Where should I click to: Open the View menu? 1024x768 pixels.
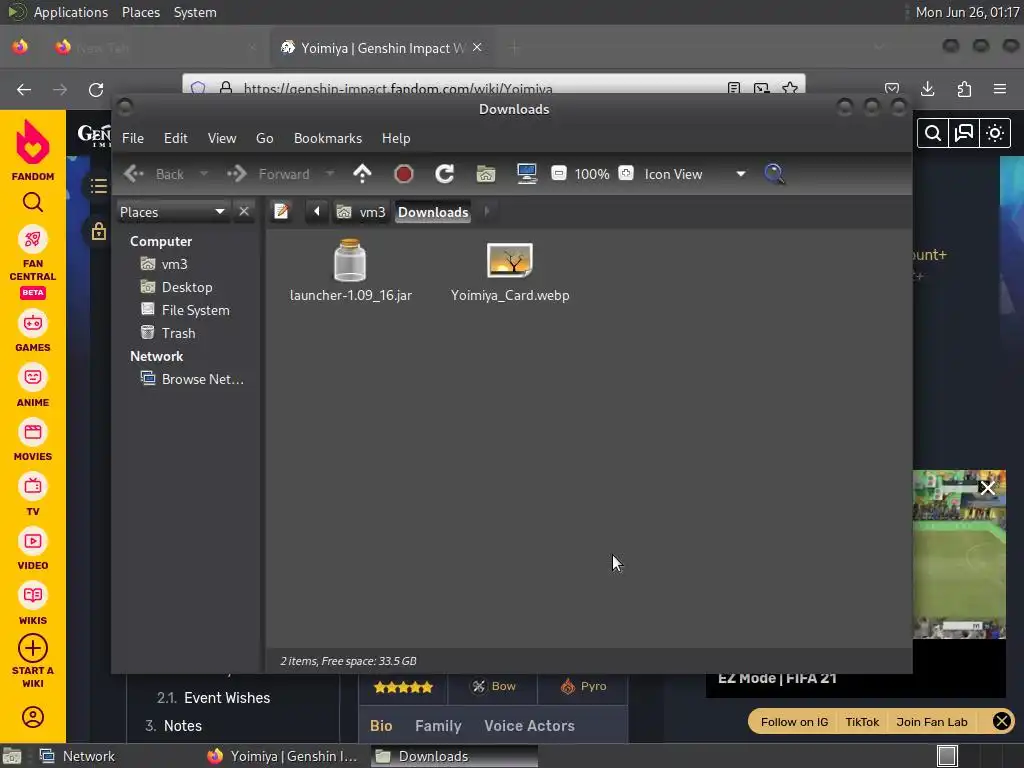[222, 138]
